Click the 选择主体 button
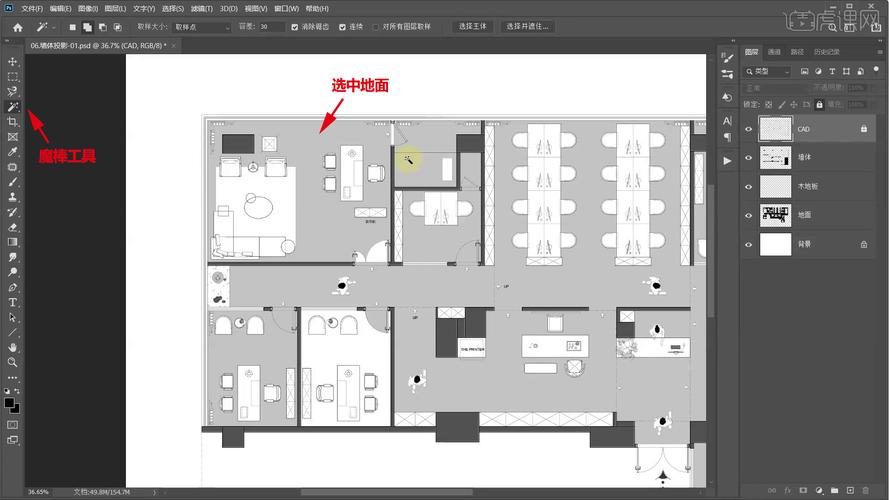 click(472, 27)
